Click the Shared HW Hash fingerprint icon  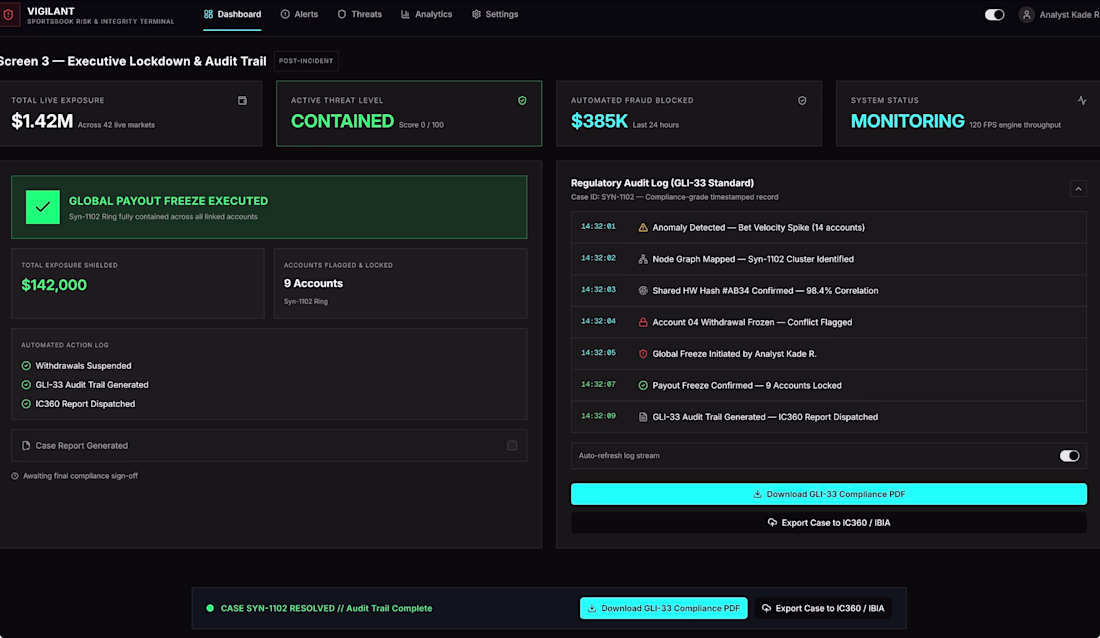click(643, 291)
